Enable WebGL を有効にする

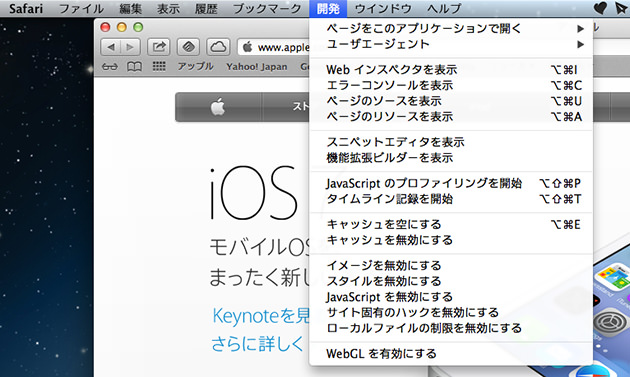point(451,354)
